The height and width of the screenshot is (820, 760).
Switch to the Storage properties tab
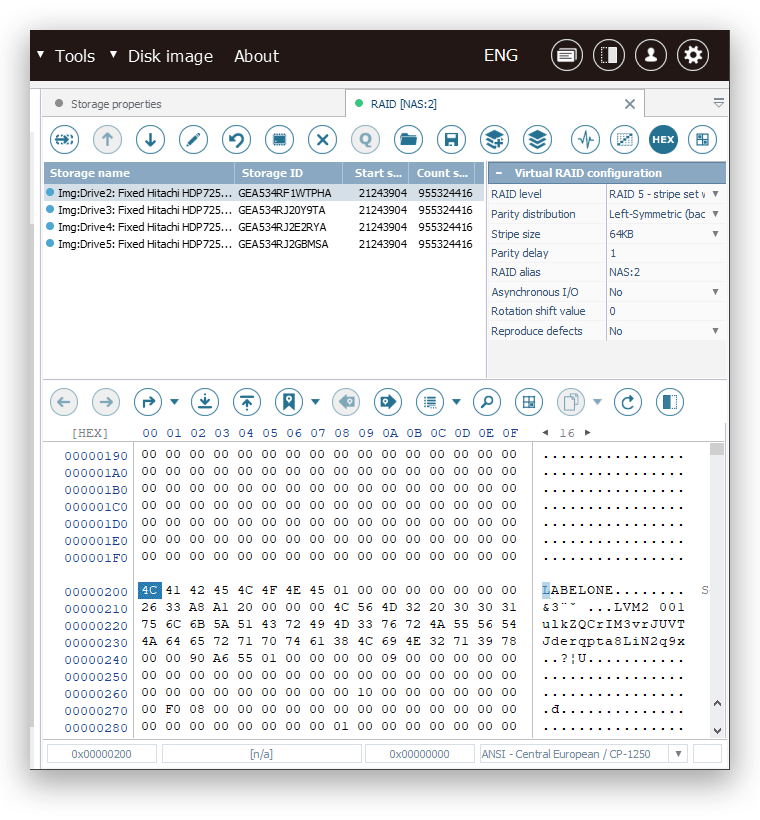tap(194, 104)
